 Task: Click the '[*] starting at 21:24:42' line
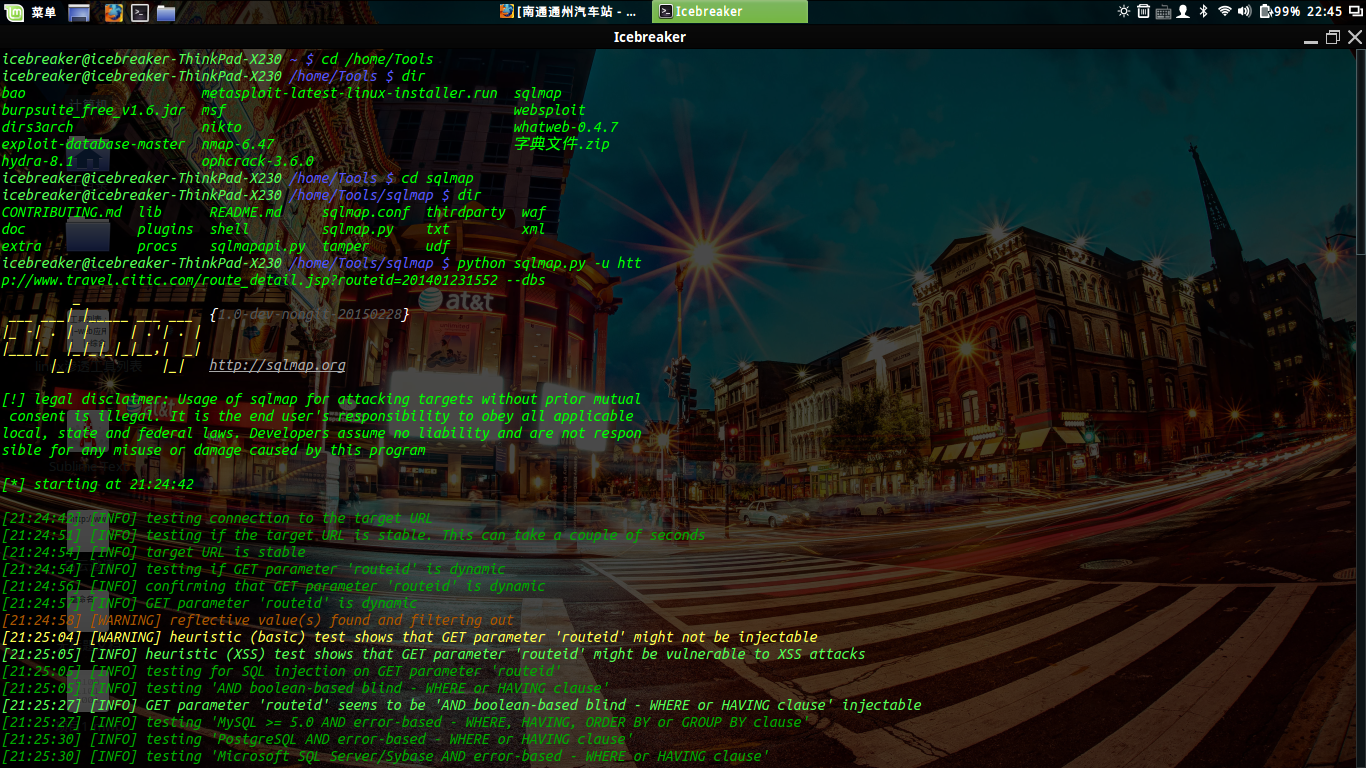click(98, 484)
